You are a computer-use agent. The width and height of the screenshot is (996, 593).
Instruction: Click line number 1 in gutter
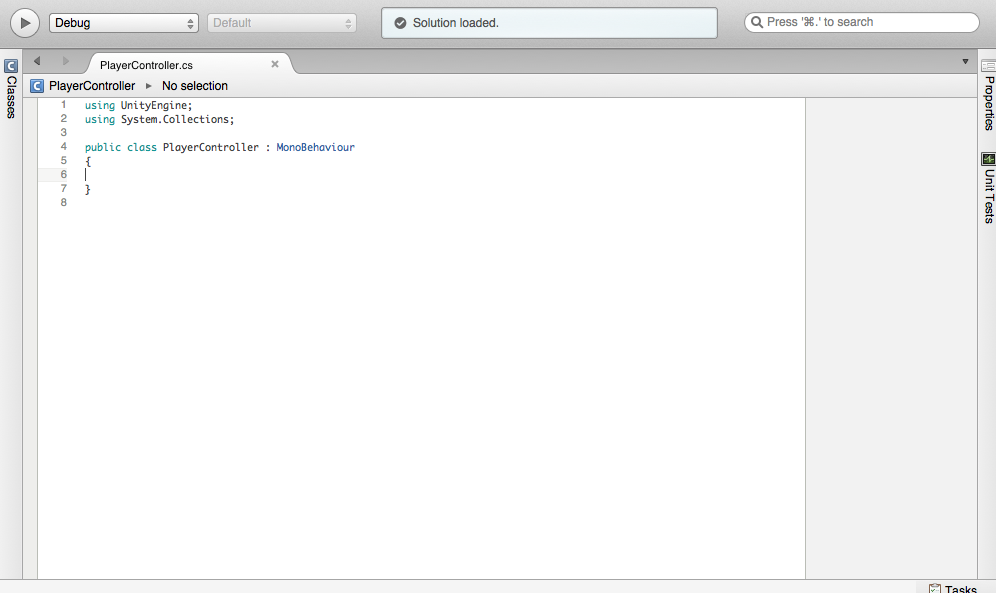[64, 105]
